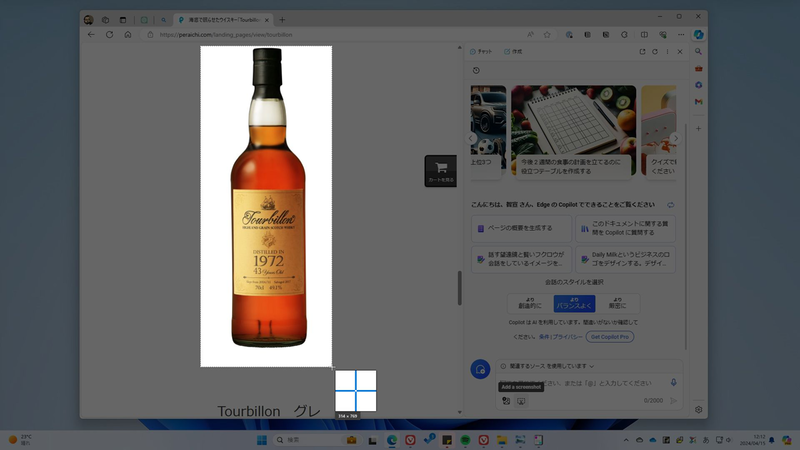Click このドキュメントに関する質問 suggestion

pyautogui.click(x=626, y=228)
